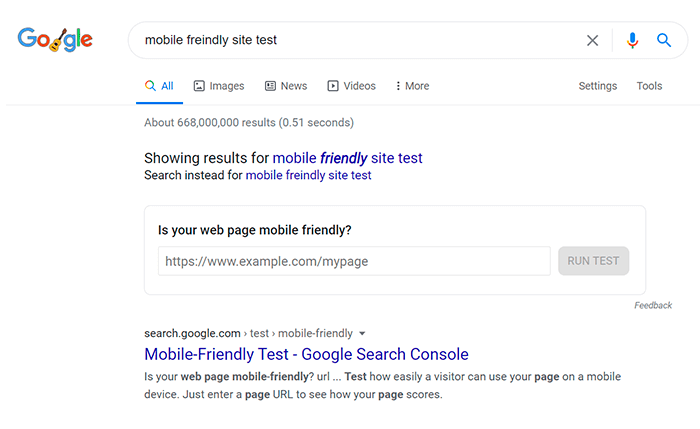Open the News tab
This screenshot has height=429, width=700.
286,86
